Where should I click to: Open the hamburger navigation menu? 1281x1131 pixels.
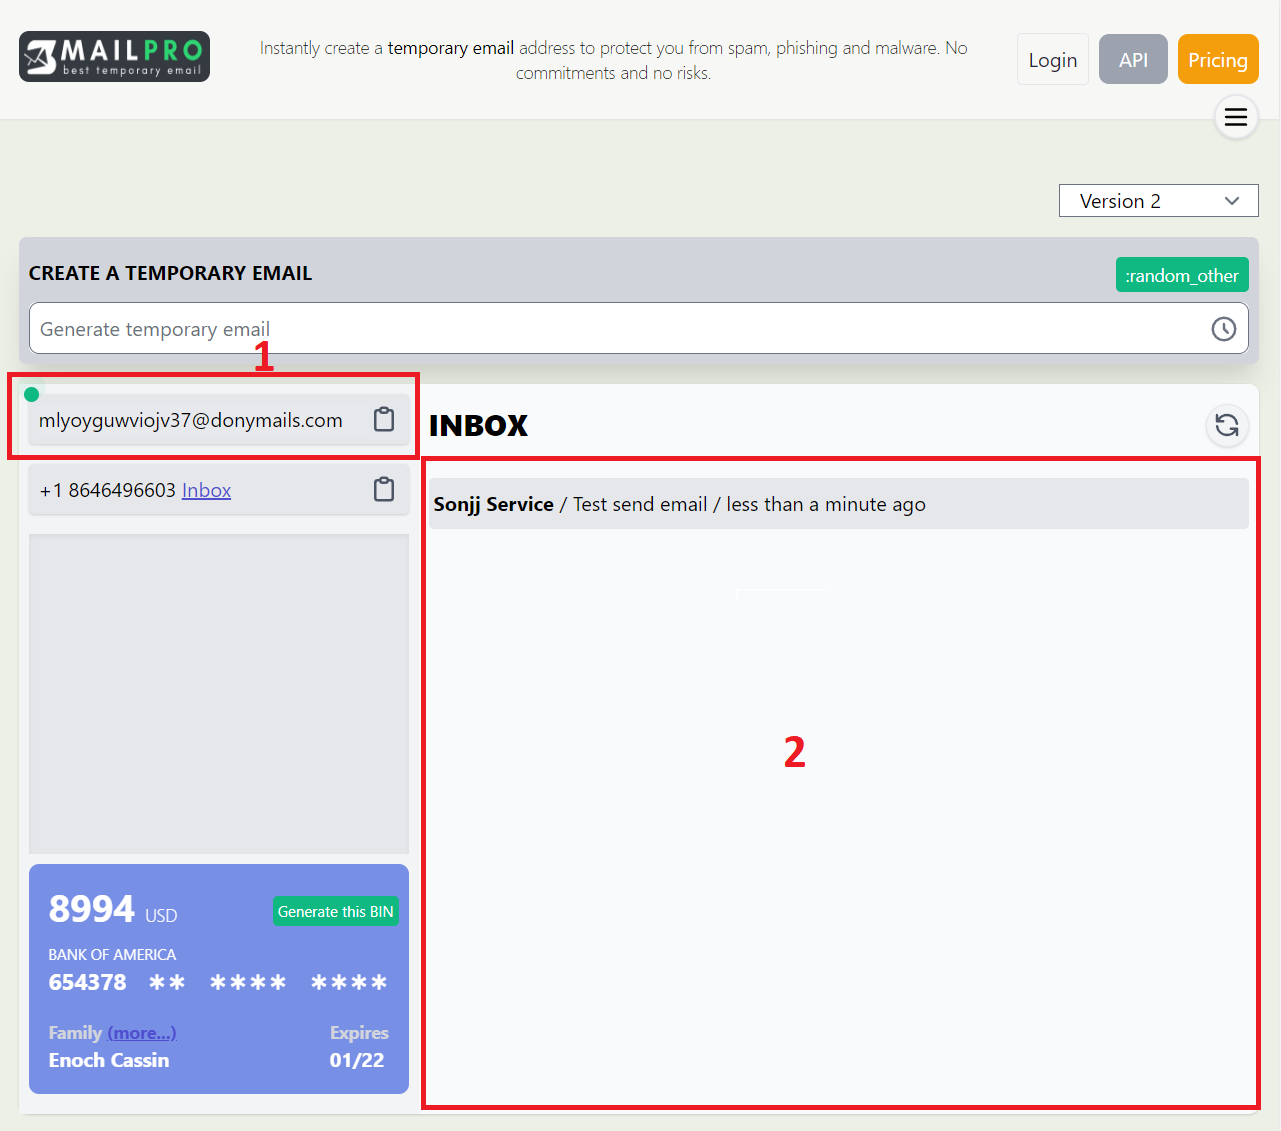1236,117
